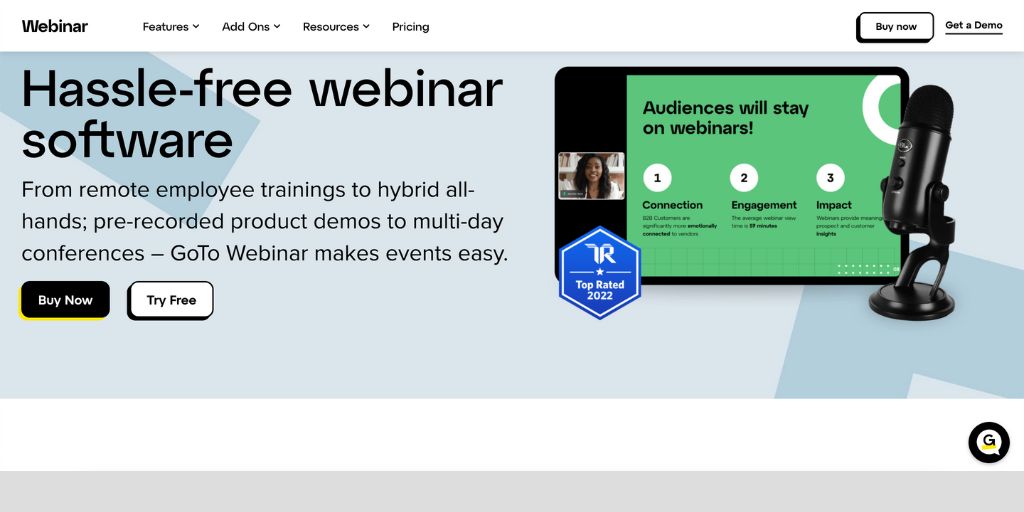
Task: Expand the Add Ons dropdown menu
Action: click(x=251, y=27)
